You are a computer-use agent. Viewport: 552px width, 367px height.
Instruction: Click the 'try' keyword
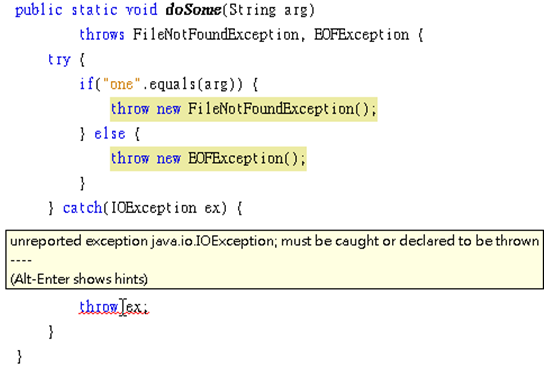[59, 60]
